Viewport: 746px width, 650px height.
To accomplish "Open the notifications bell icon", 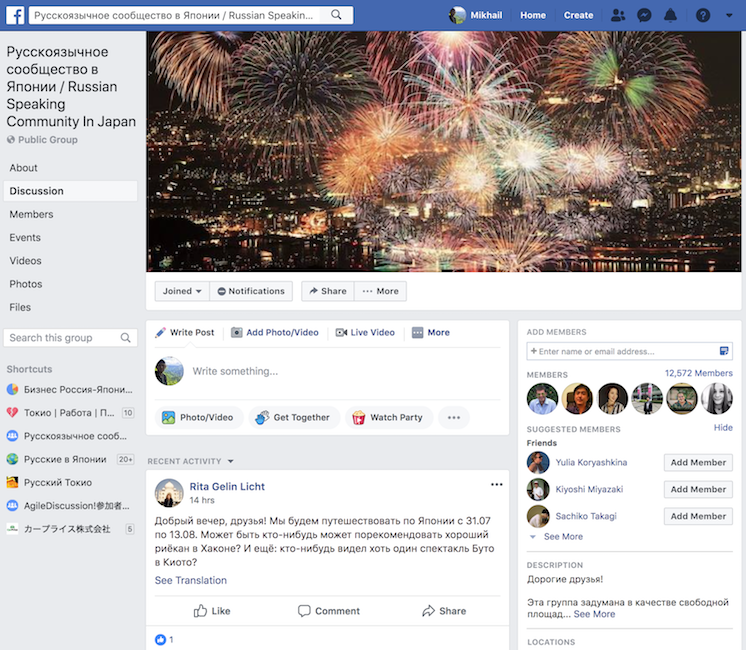I will point(670,15).
